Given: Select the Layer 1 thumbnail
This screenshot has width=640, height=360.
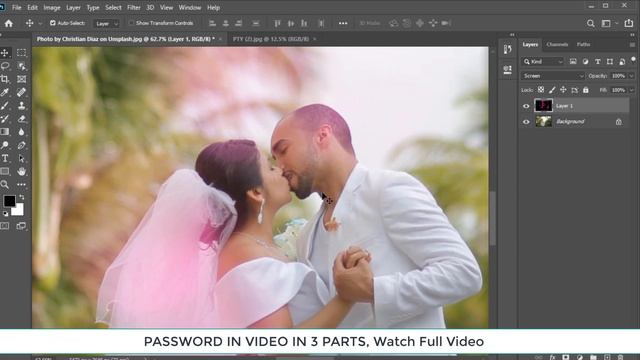Looking at the screenshot, I should point(543,106).
